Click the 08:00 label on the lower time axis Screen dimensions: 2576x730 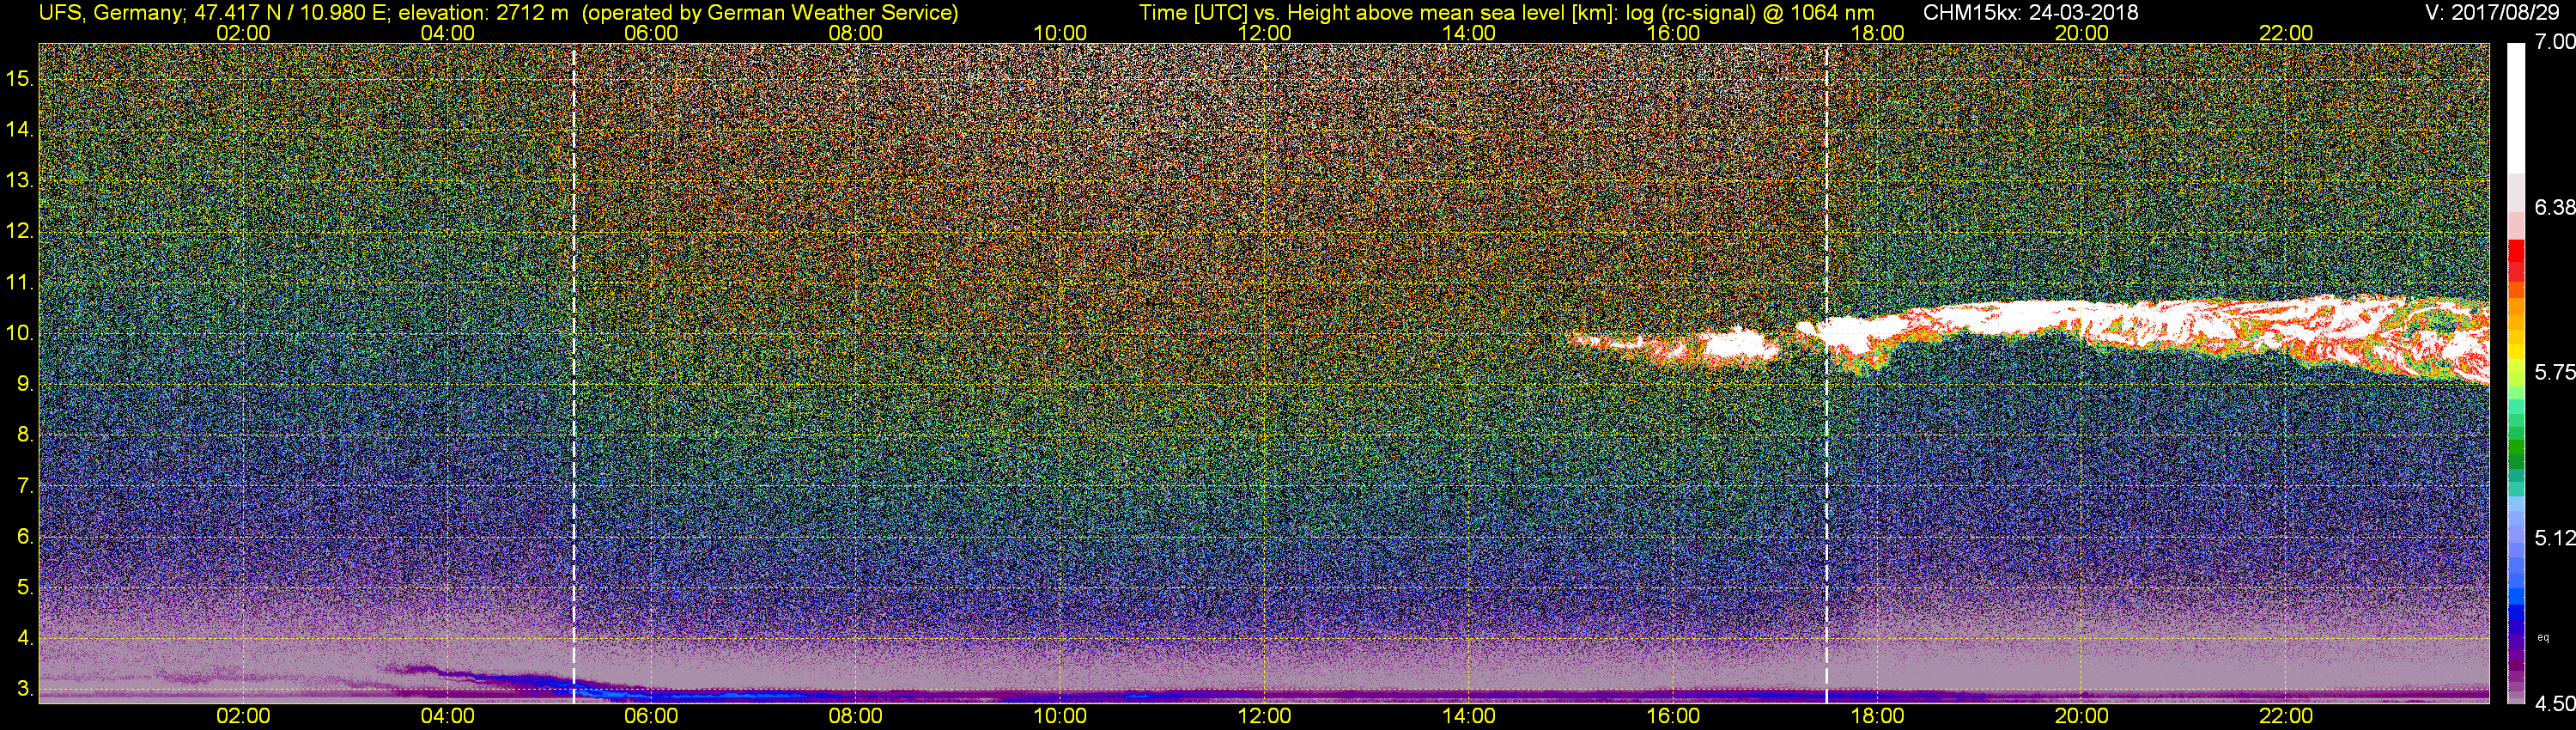click(x=856, y=716)
